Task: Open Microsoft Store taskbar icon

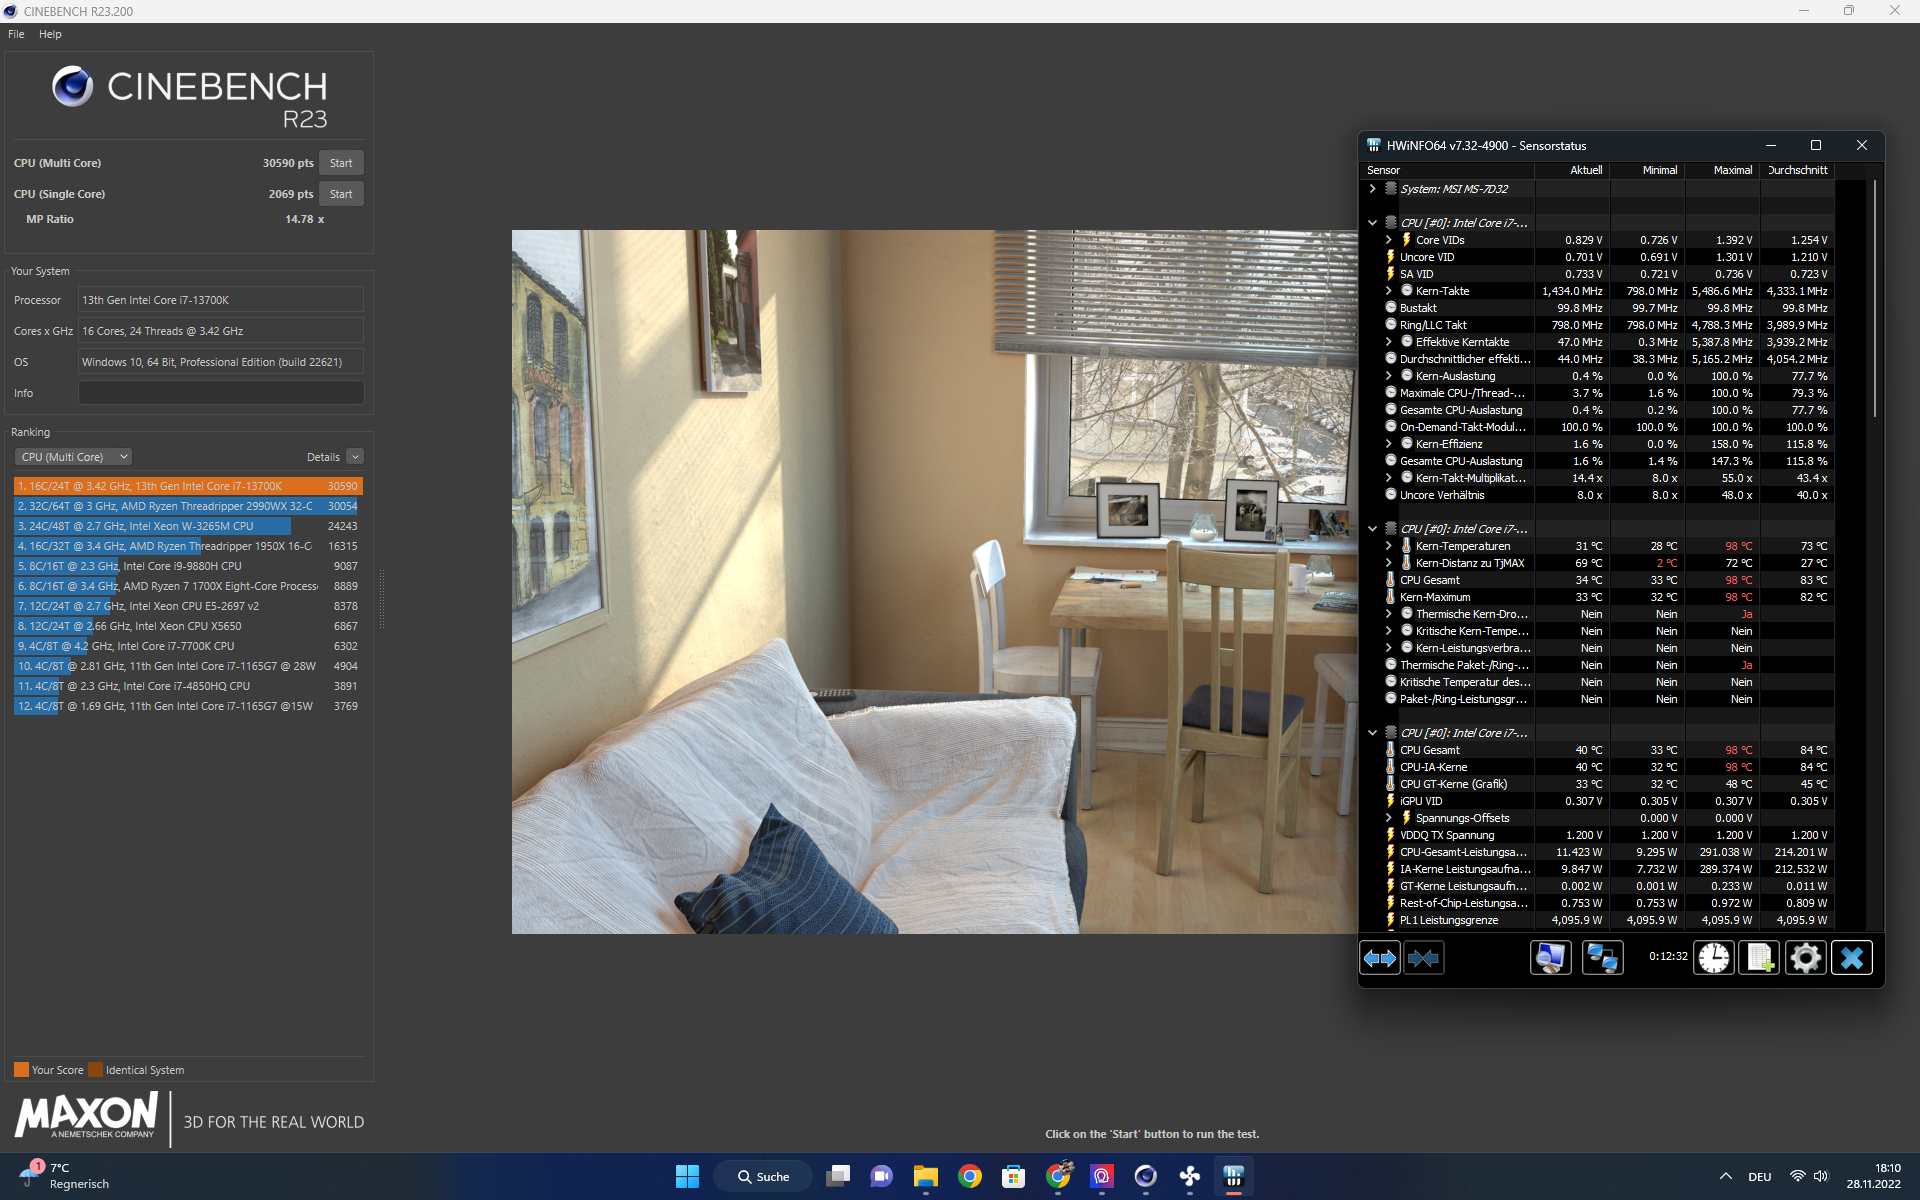Action: point(1014,1177)
